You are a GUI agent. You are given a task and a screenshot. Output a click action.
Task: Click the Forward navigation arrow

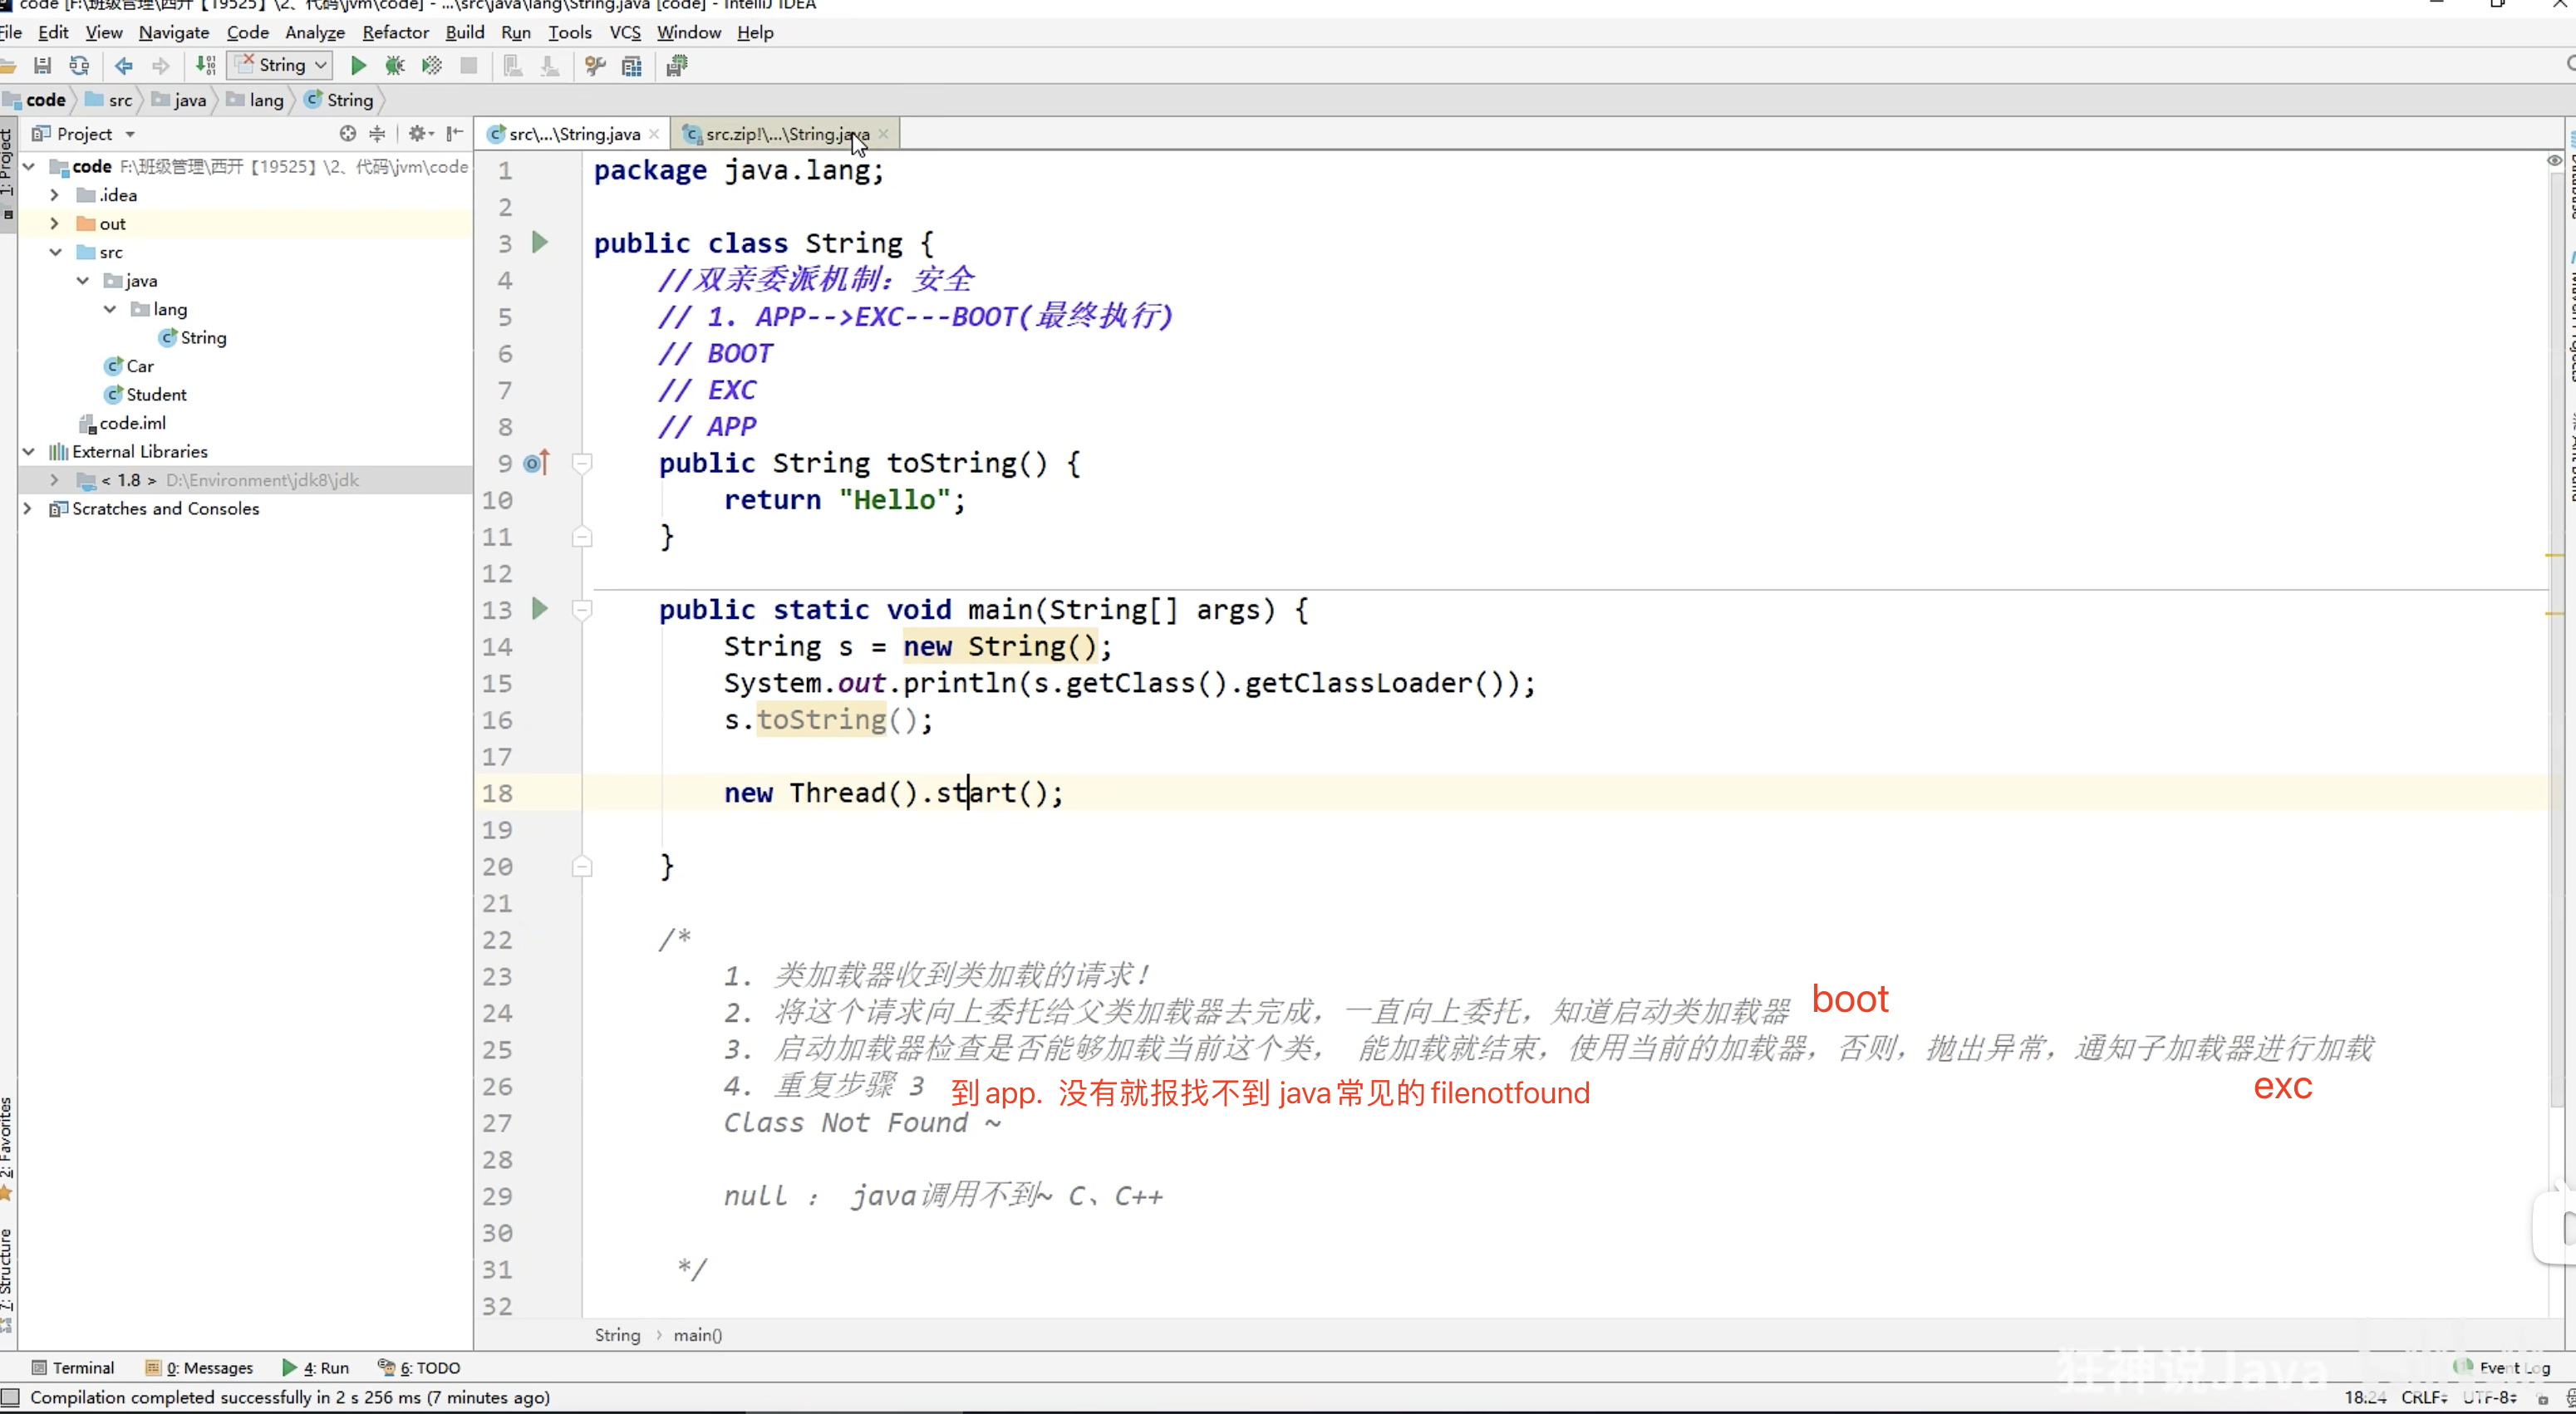(x=160, y=66)
